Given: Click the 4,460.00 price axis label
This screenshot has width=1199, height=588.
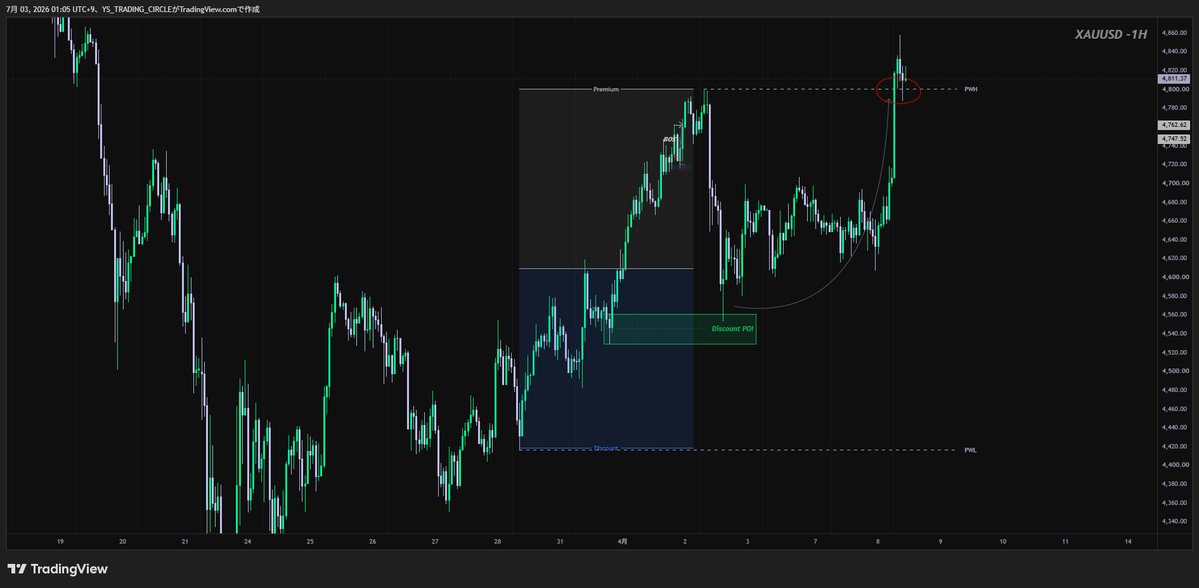Looking at the screenshot, I should [1174, 409].
